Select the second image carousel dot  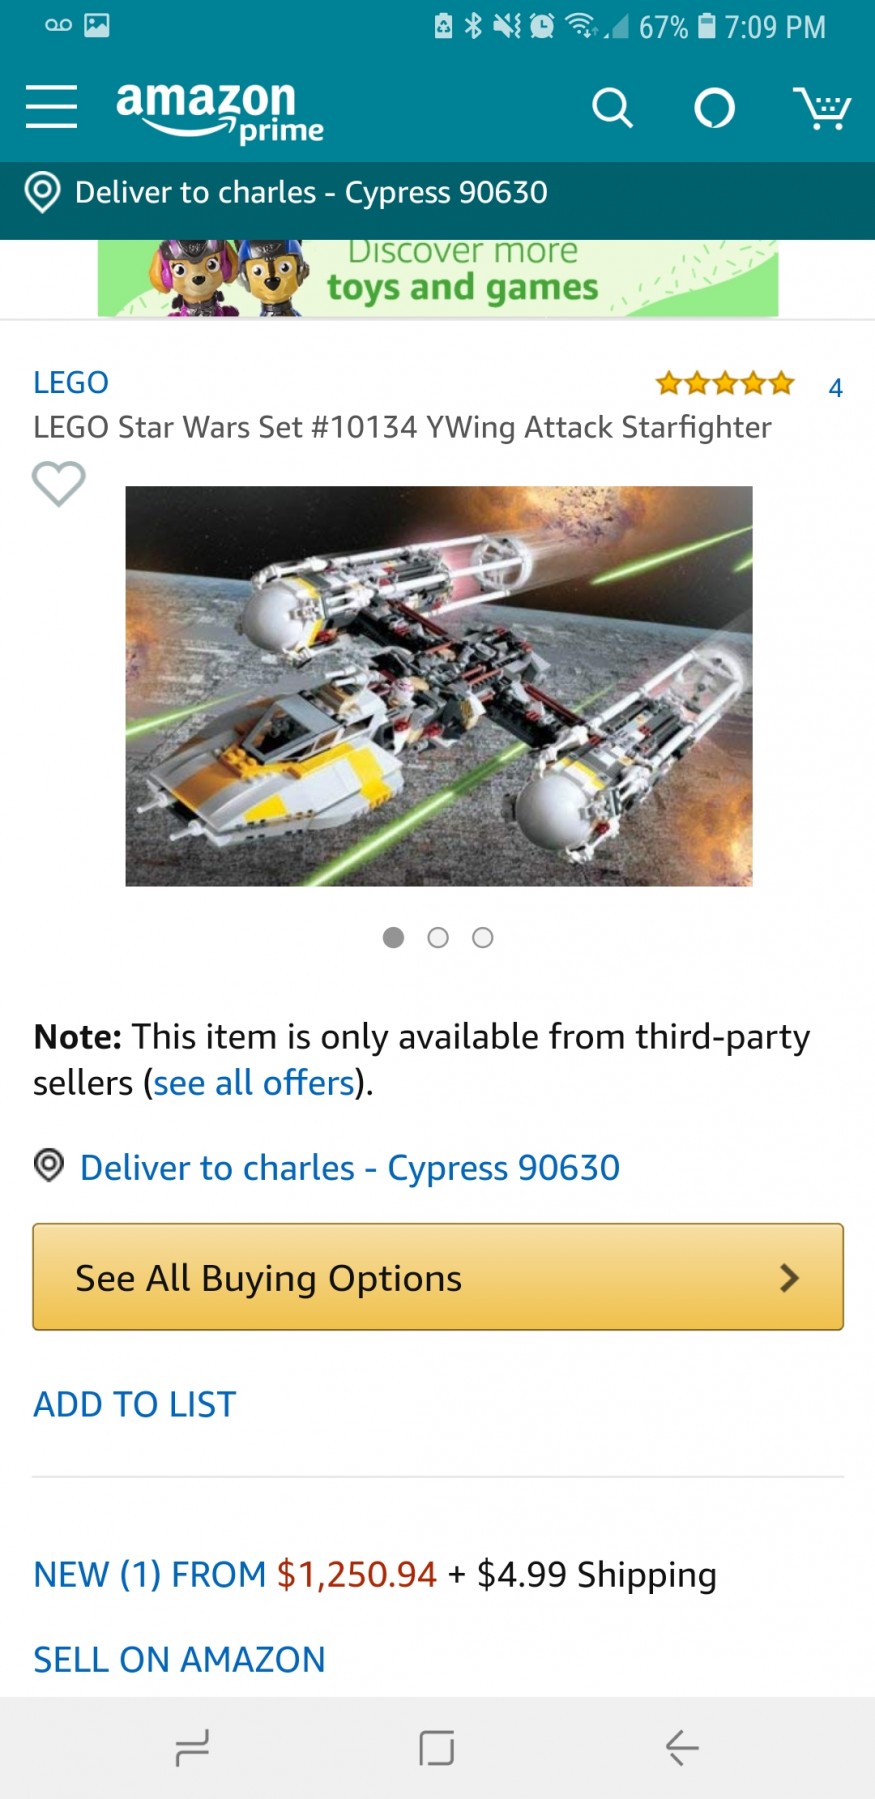pos(438,937)
